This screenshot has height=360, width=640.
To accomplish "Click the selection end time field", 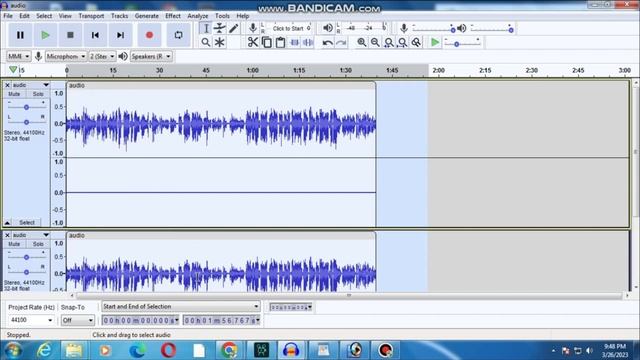I will [x=221, y=321].
